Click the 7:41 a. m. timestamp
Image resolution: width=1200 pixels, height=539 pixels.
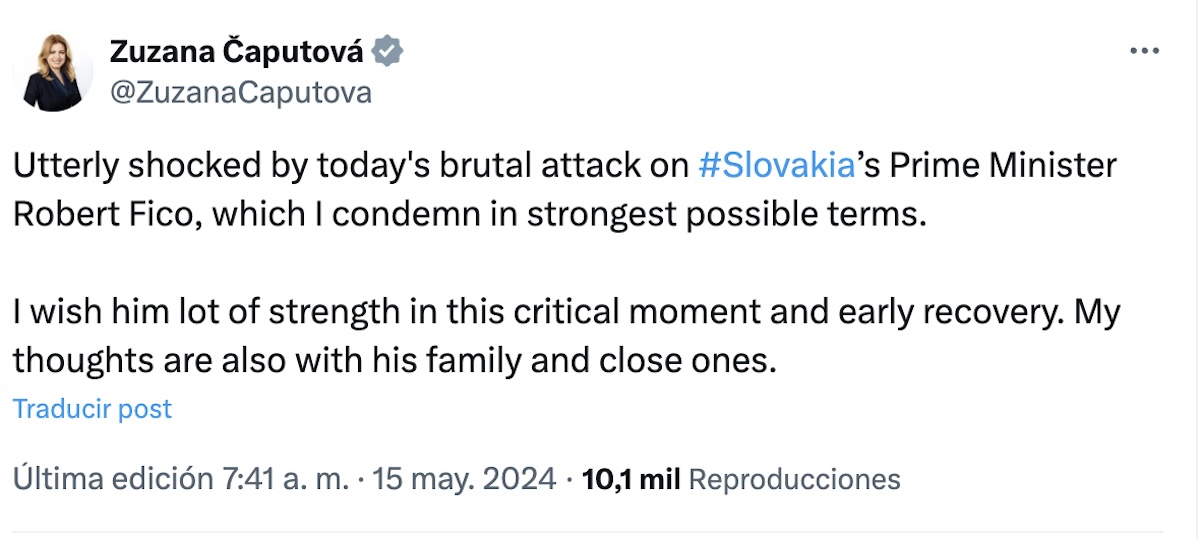285,479
